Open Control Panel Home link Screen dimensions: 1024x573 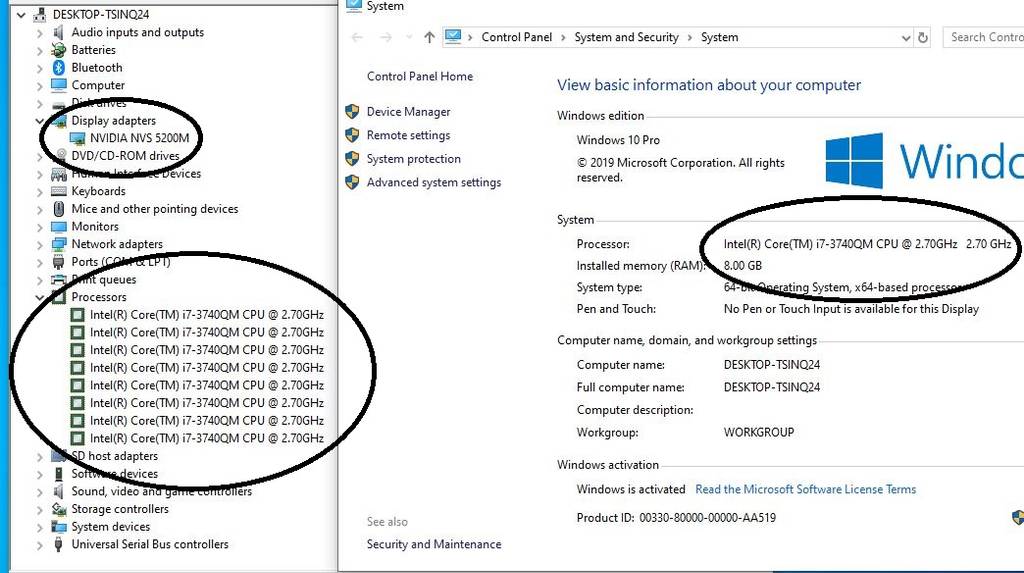click(420, 76)
